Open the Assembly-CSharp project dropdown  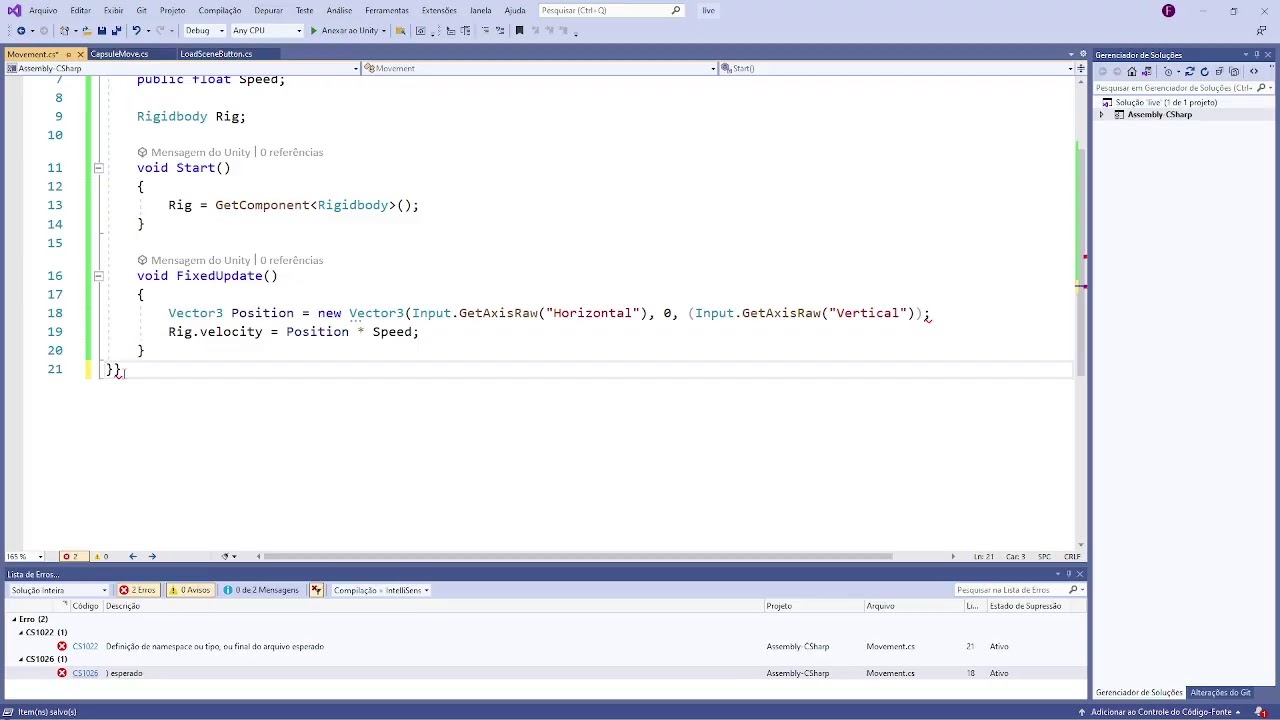pyautogui.click(x=182, y=68)
